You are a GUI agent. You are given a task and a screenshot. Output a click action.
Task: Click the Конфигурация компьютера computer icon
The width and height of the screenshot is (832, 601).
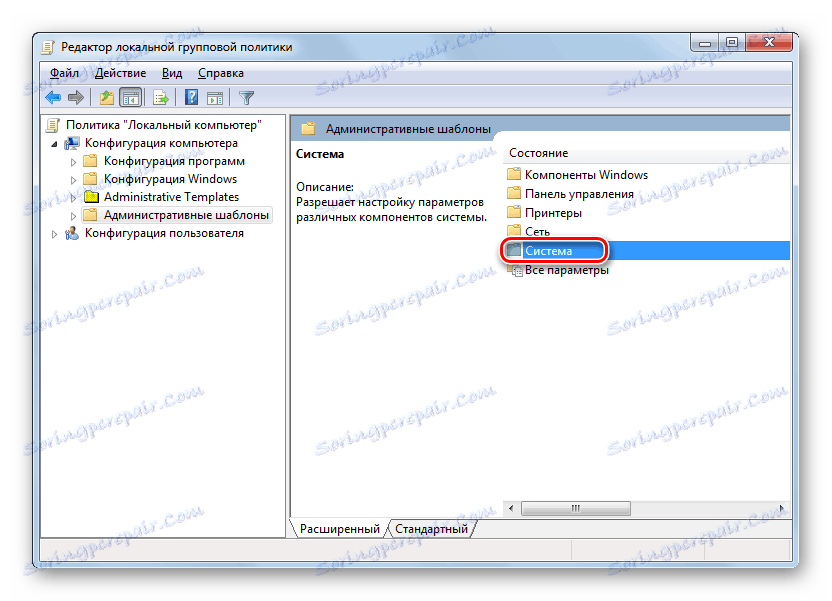[72, 143]
